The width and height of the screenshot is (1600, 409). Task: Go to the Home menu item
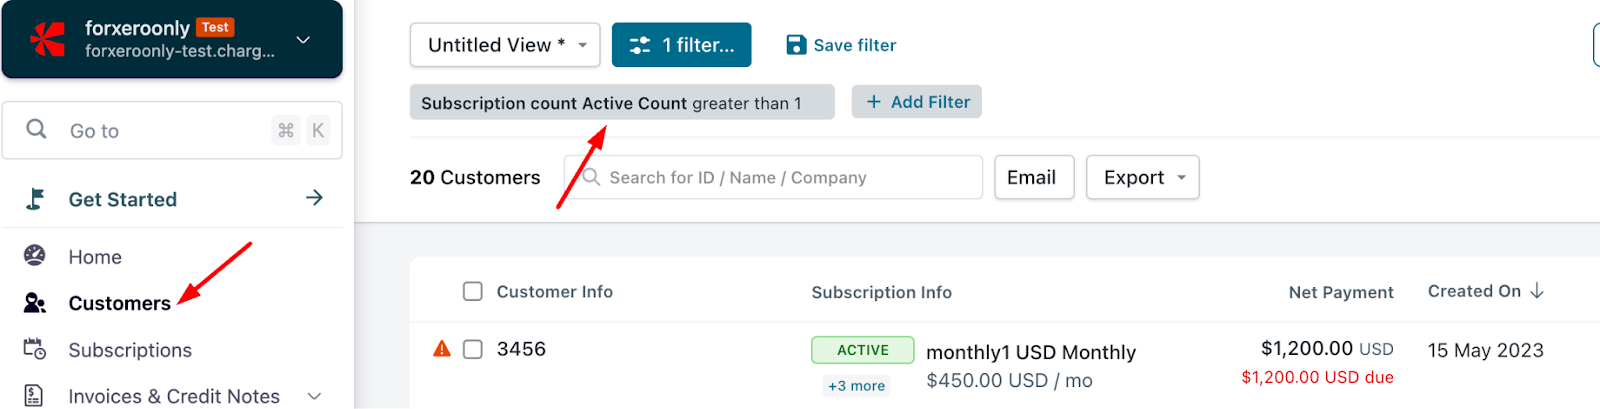[x=95, y=257]
